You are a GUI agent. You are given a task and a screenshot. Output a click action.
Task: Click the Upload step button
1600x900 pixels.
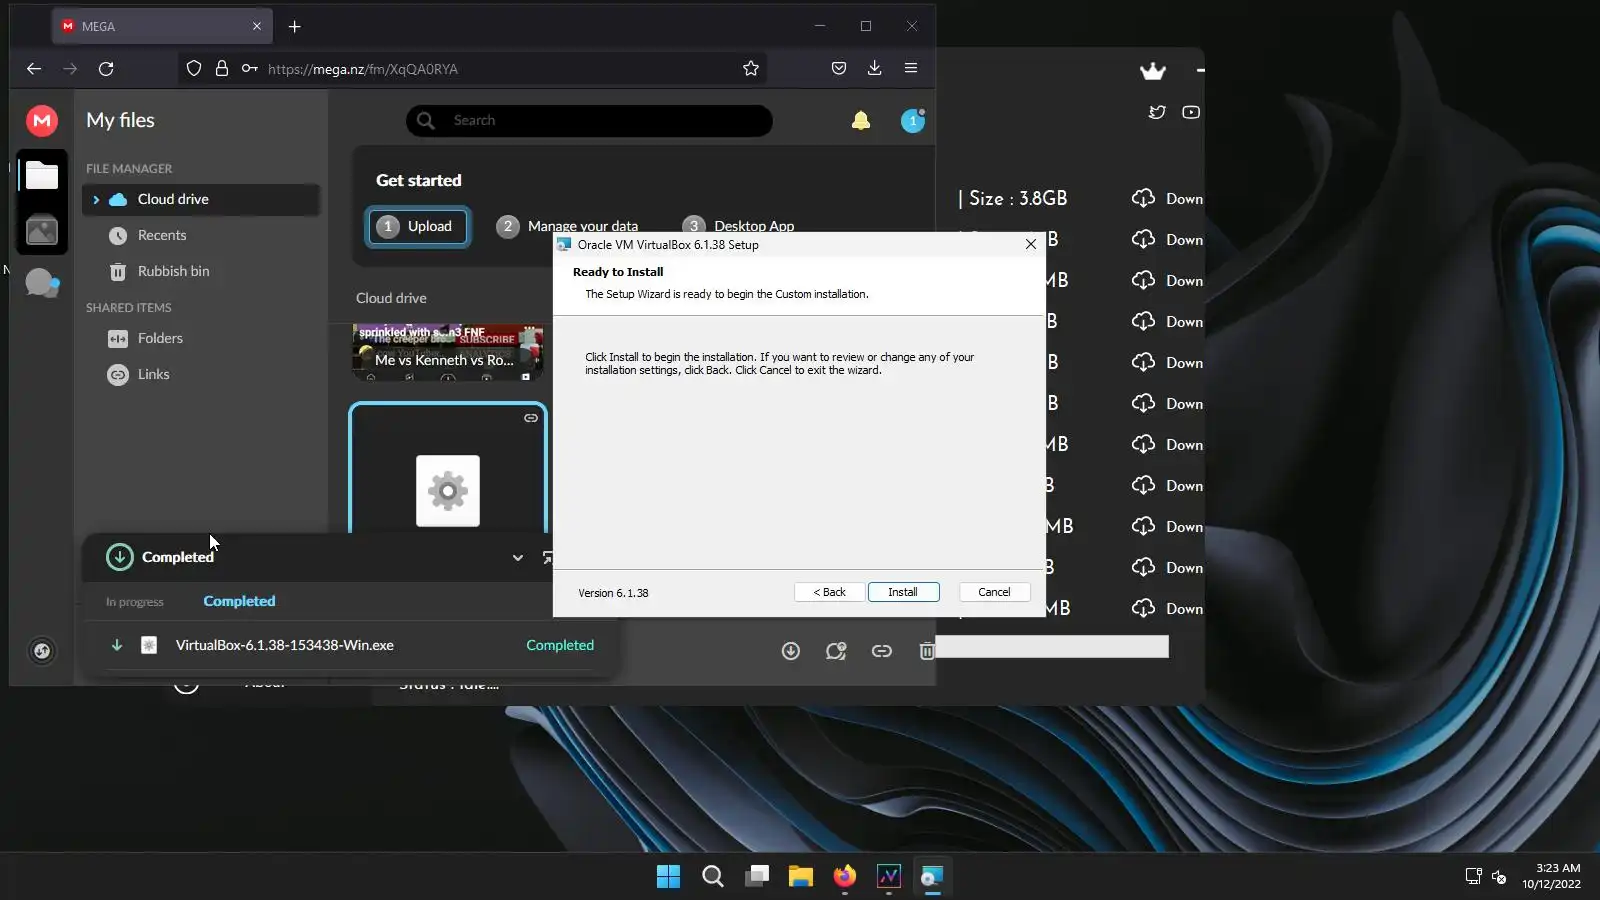pyautogui.click(x=417, y=227)
